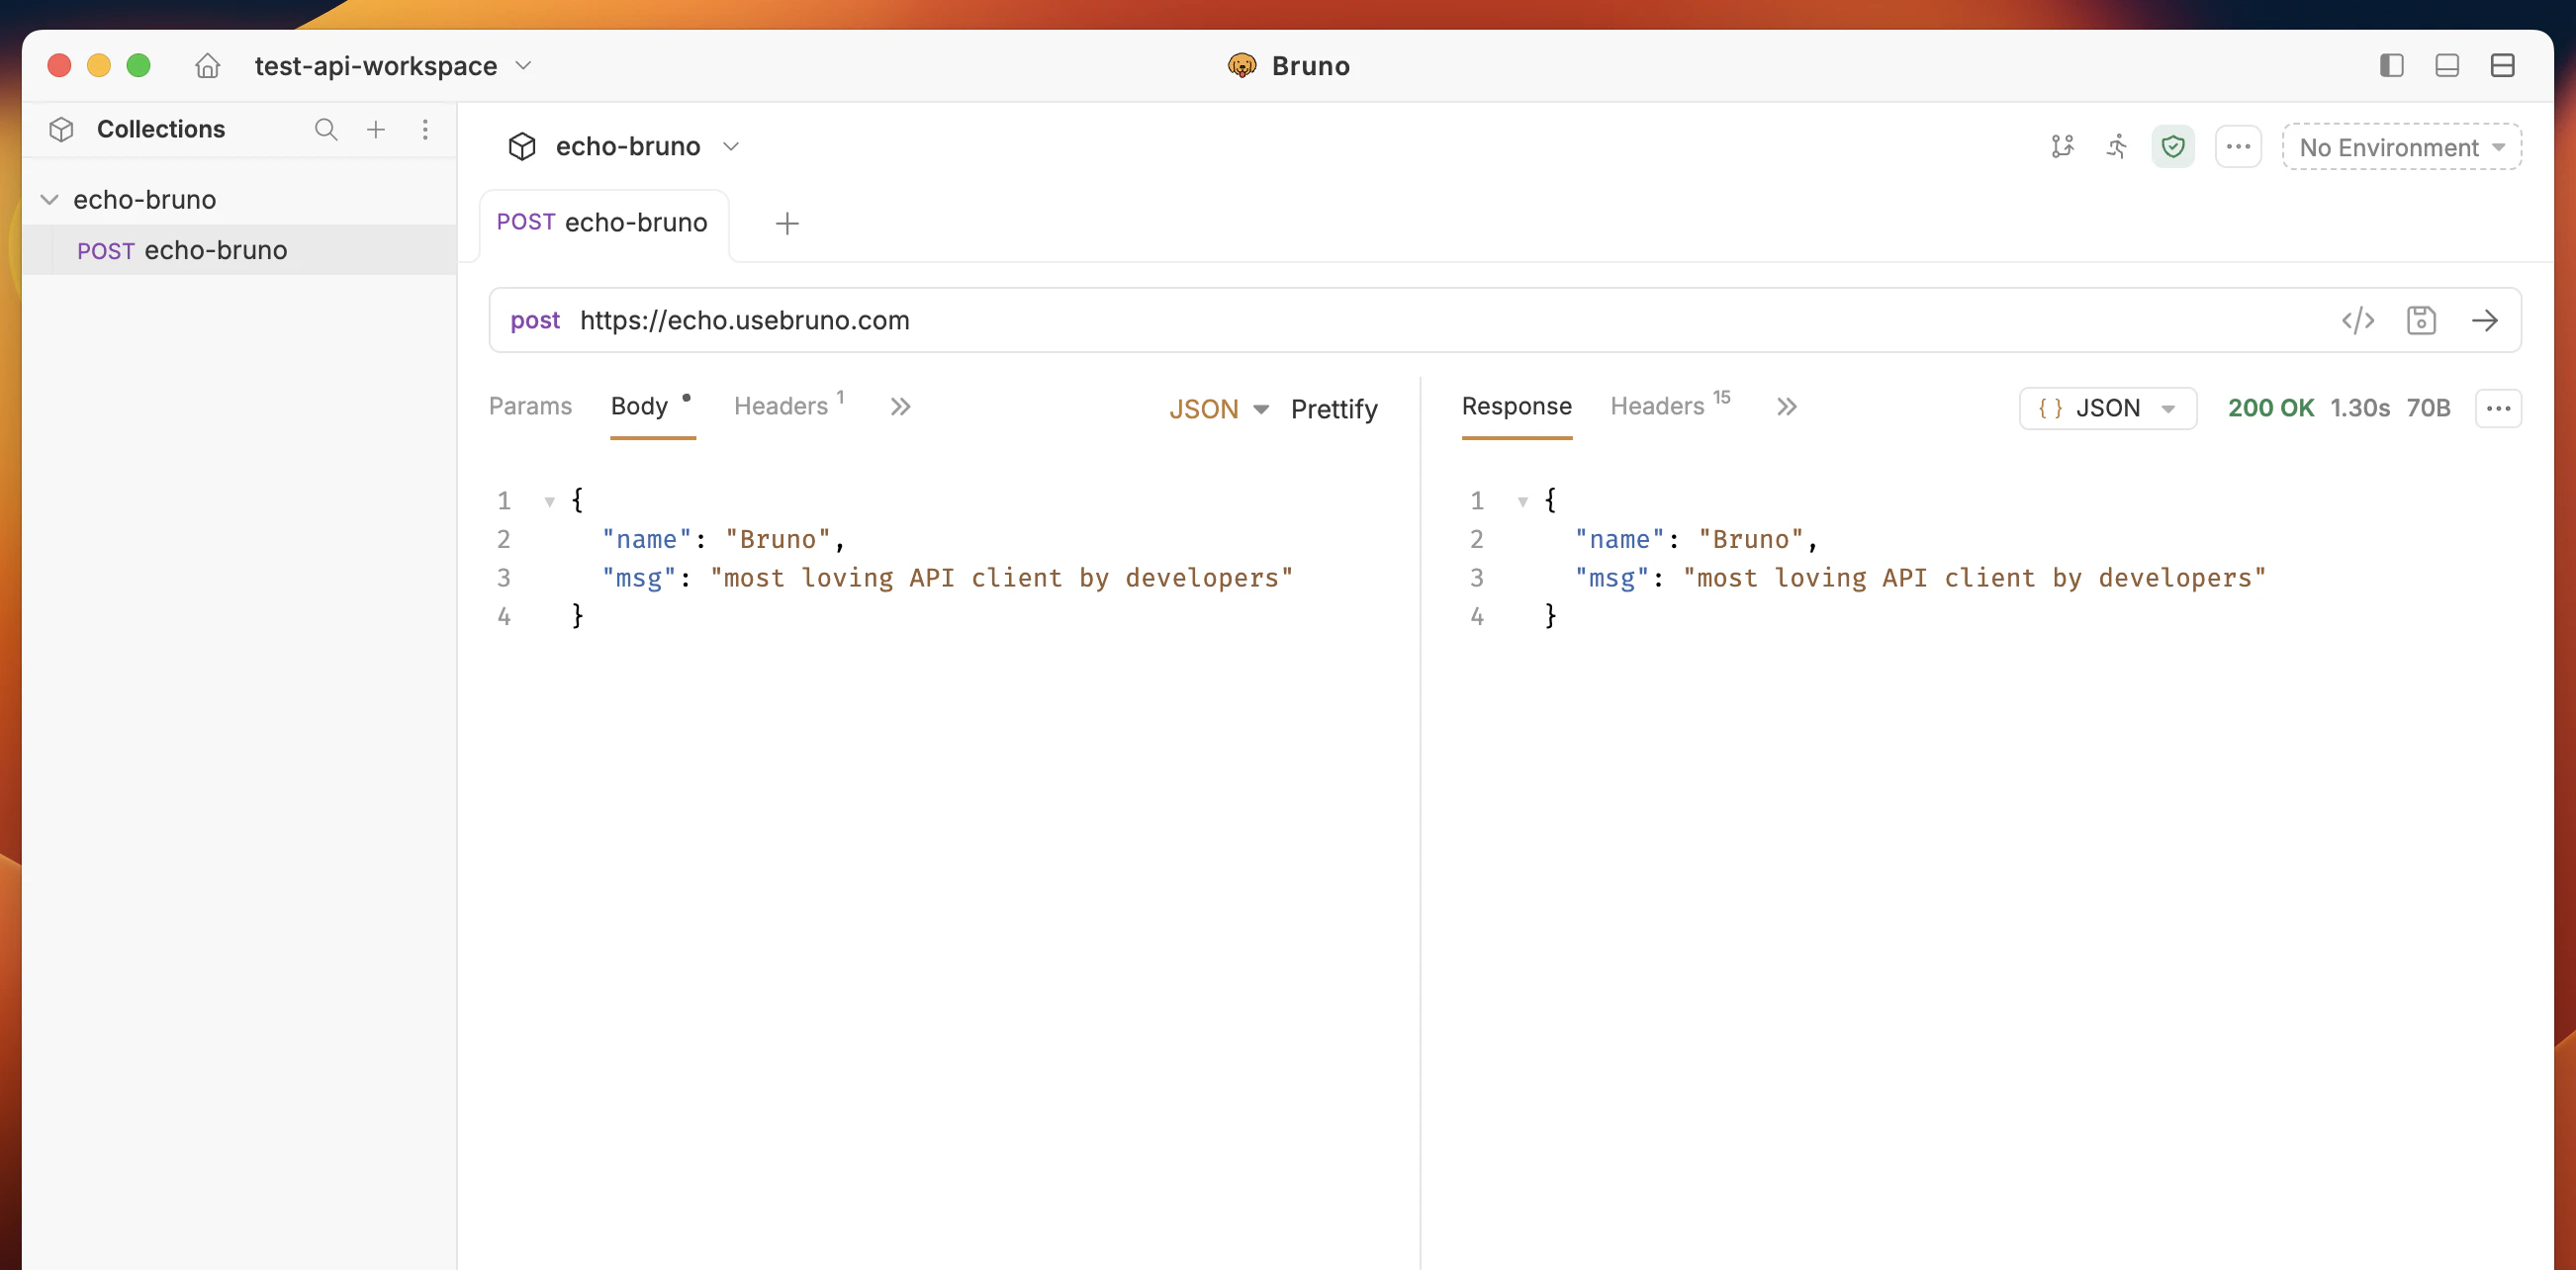Open the collection runner icon
Viewport: 2576px width, 1270px height.
coord(2116,147)
